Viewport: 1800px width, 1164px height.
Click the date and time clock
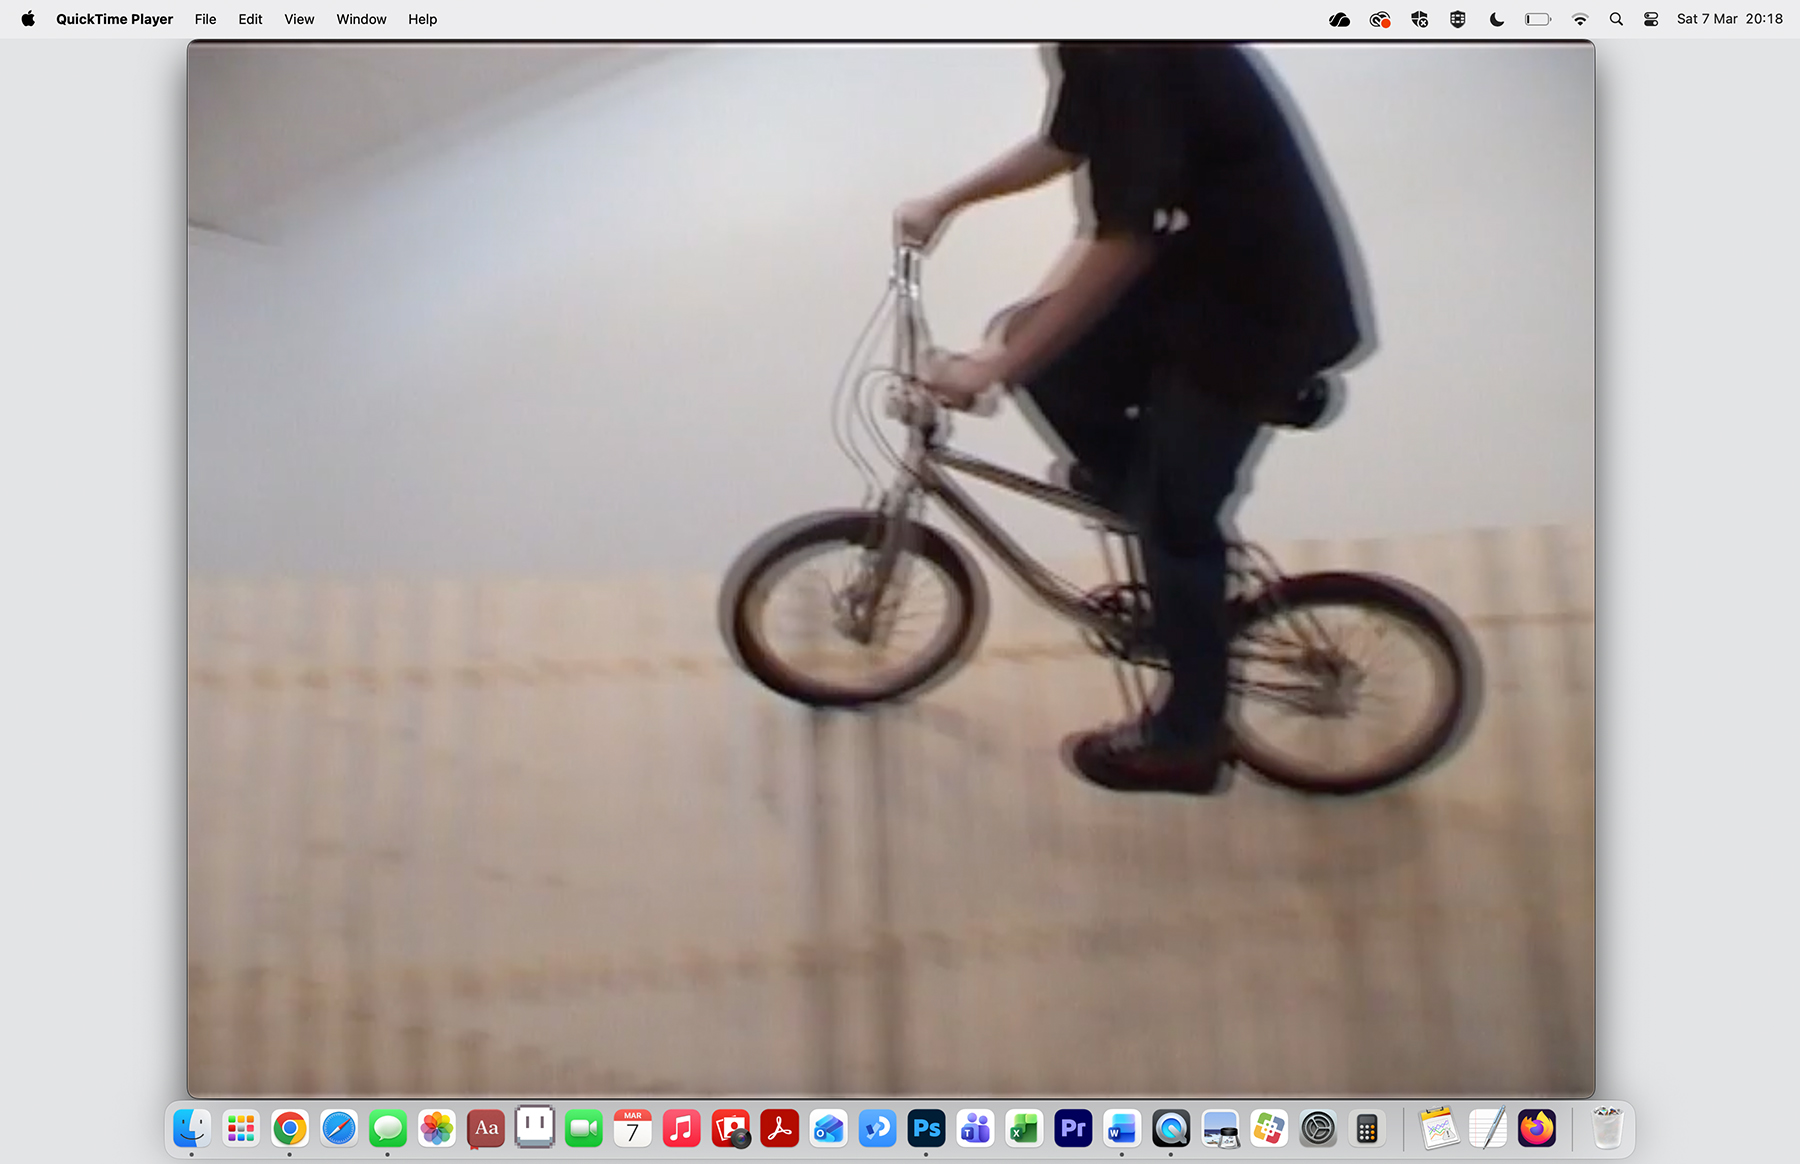tap(1729, 19)
